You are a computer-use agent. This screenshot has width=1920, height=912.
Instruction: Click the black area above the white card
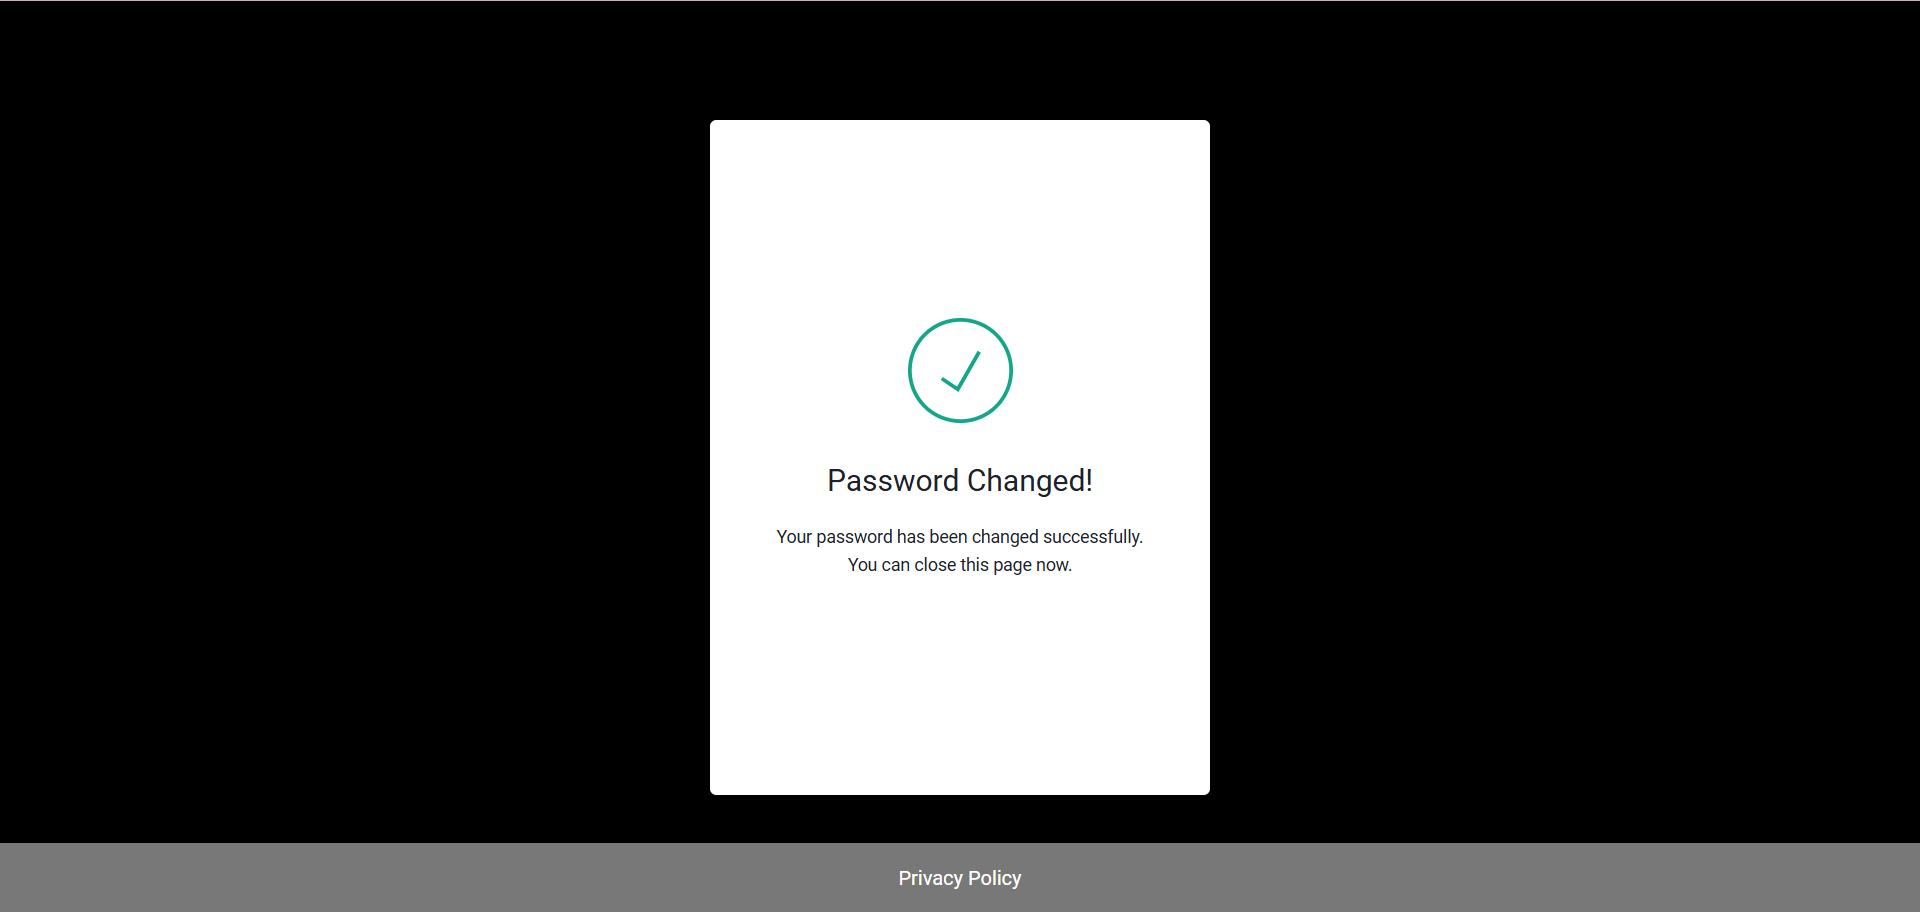(x=960, y=60)
